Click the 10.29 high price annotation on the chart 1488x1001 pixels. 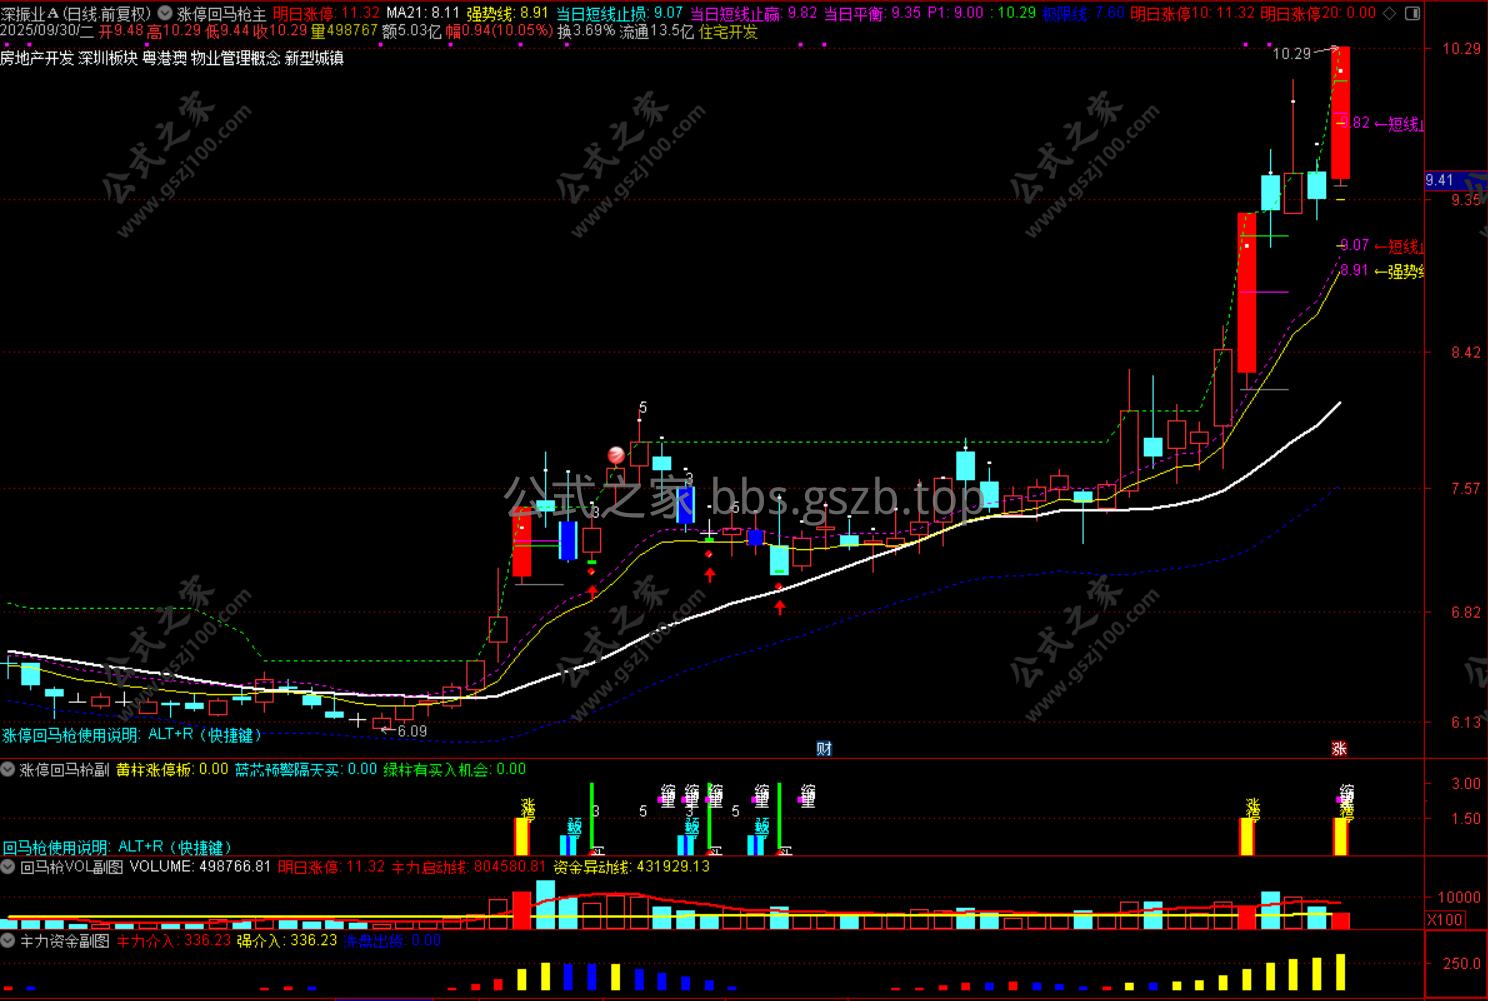point(1292,53)
